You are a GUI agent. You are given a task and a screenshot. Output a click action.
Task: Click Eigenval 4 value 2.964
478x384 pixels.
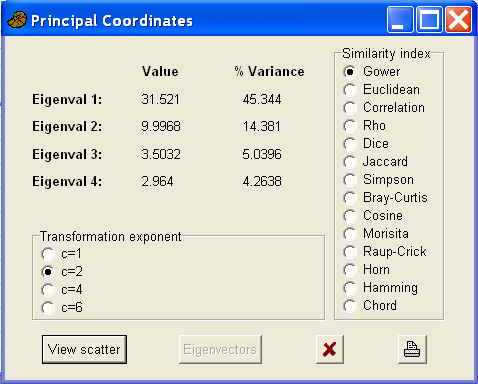click(x=157, y=181)
